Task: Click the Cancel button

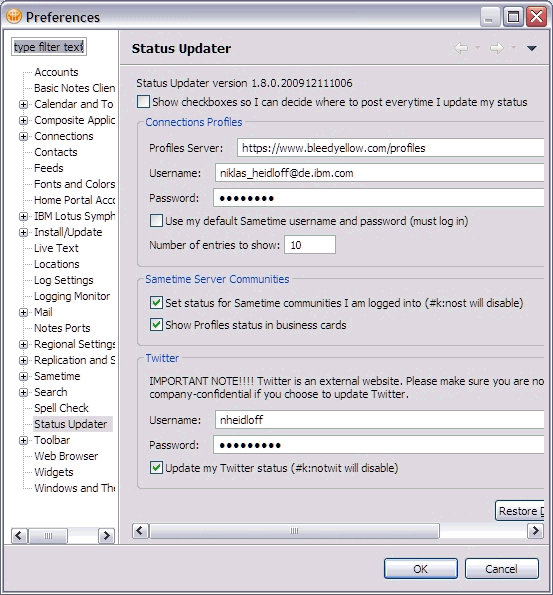Action: (501, 569)
